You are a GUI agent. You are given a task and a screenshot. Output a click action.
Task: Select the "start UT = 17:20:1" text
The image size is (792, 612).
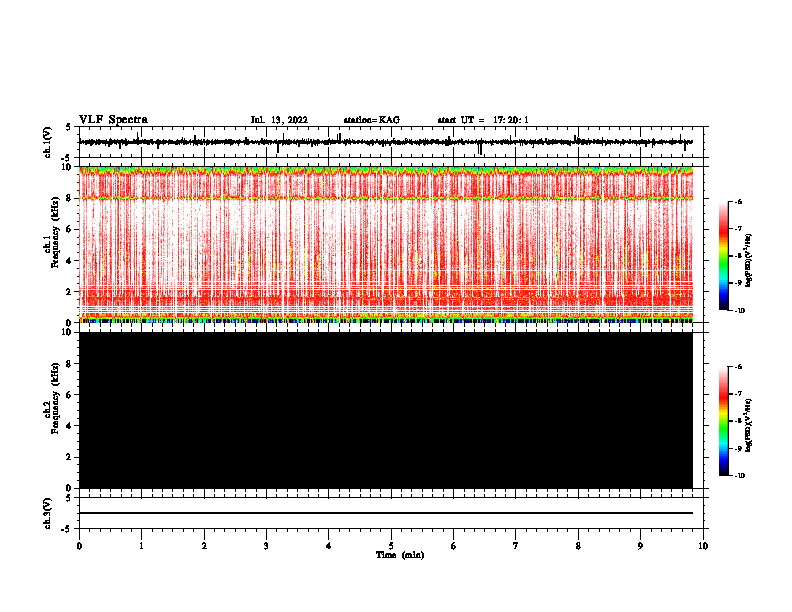(483, 120)
